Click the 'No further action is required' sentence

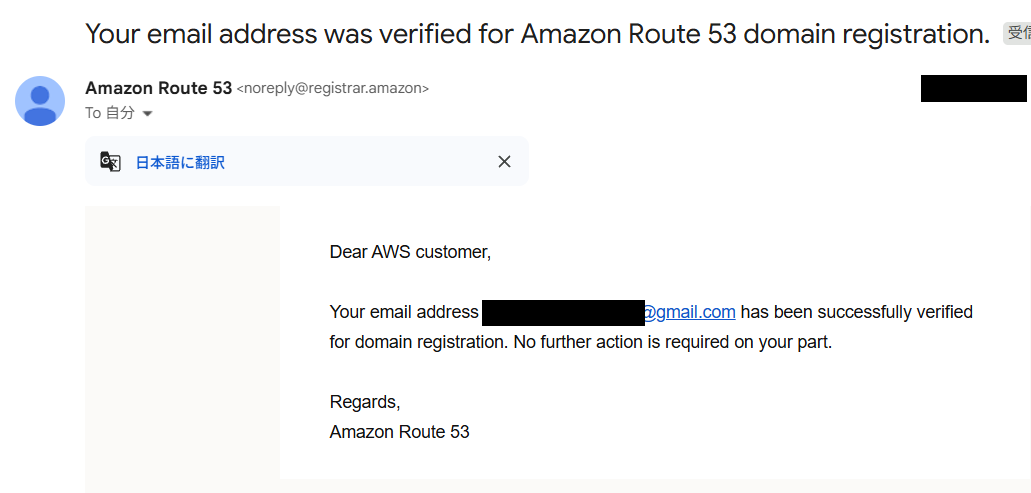(673, 342)
